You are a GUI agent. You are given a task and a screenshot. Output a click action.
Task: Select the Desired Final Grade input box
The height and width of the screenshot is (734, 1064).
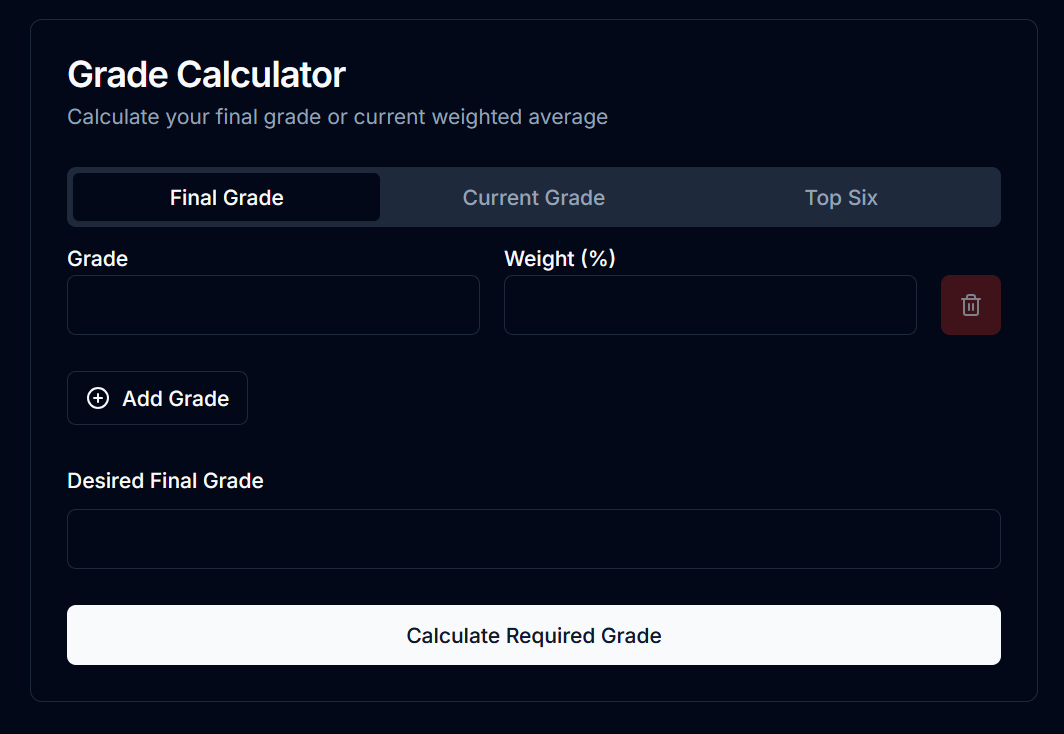click(533, 538)
